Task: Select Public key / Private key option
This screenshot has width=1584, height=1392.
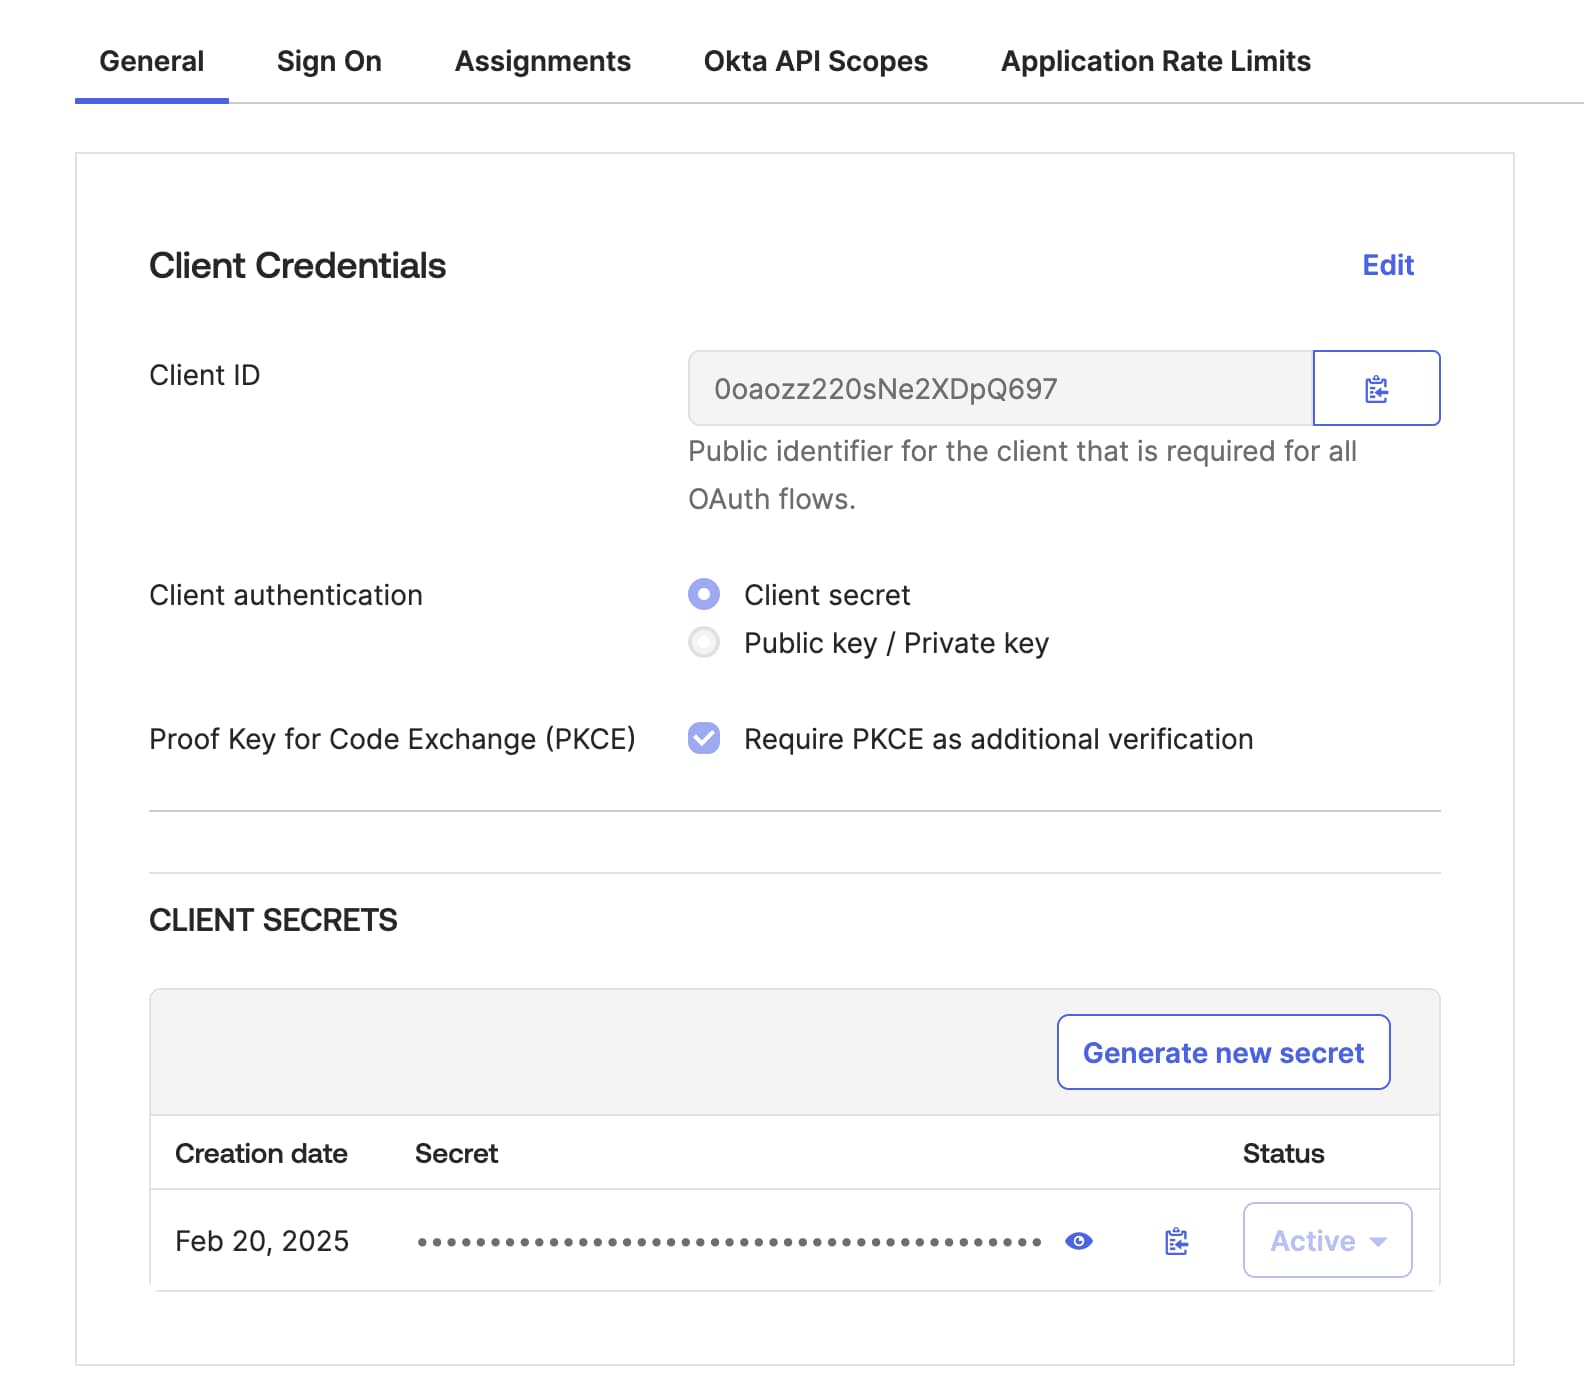Action: [x=704, y=642]
